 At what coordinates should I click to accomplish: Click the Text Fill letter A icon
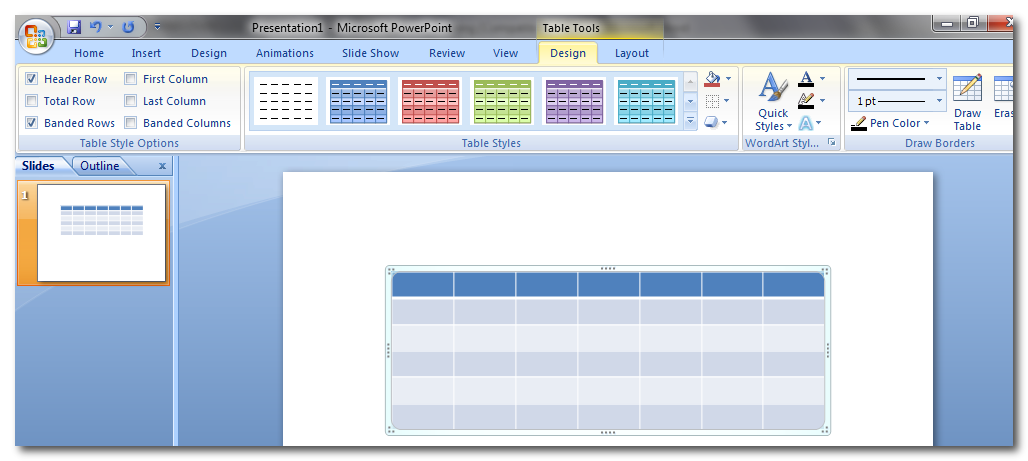pyautogui.click(x=806, y=78)
